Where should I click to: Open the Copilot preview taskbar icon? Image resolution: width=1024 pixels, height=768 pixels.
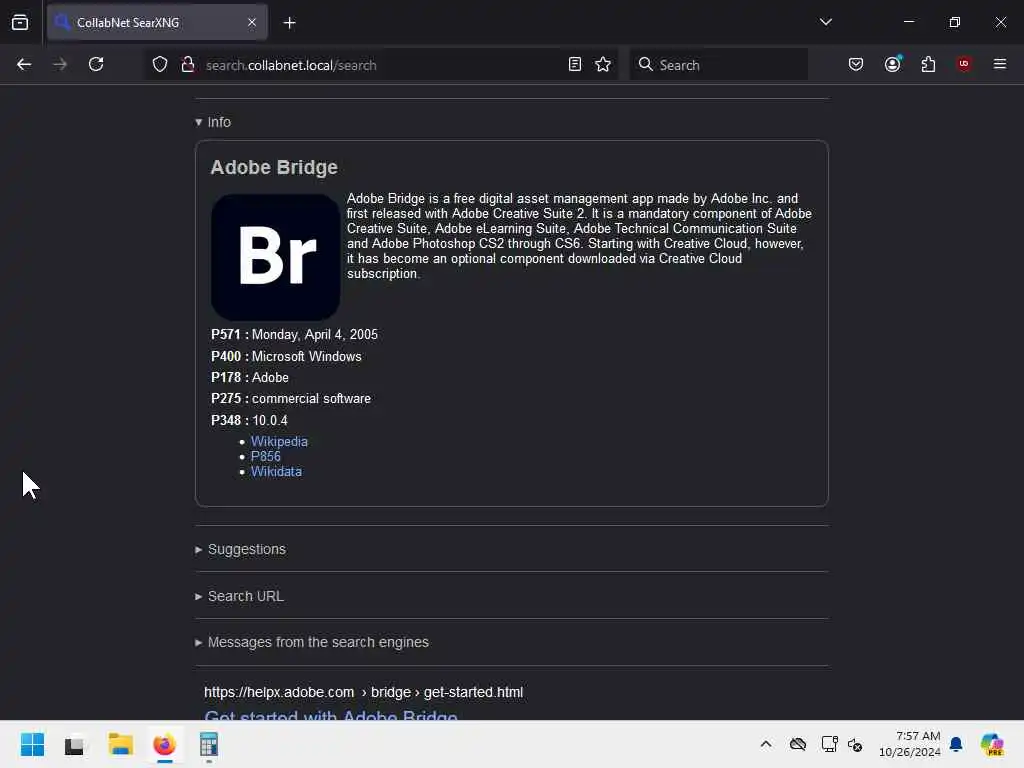tap(992, 744)
